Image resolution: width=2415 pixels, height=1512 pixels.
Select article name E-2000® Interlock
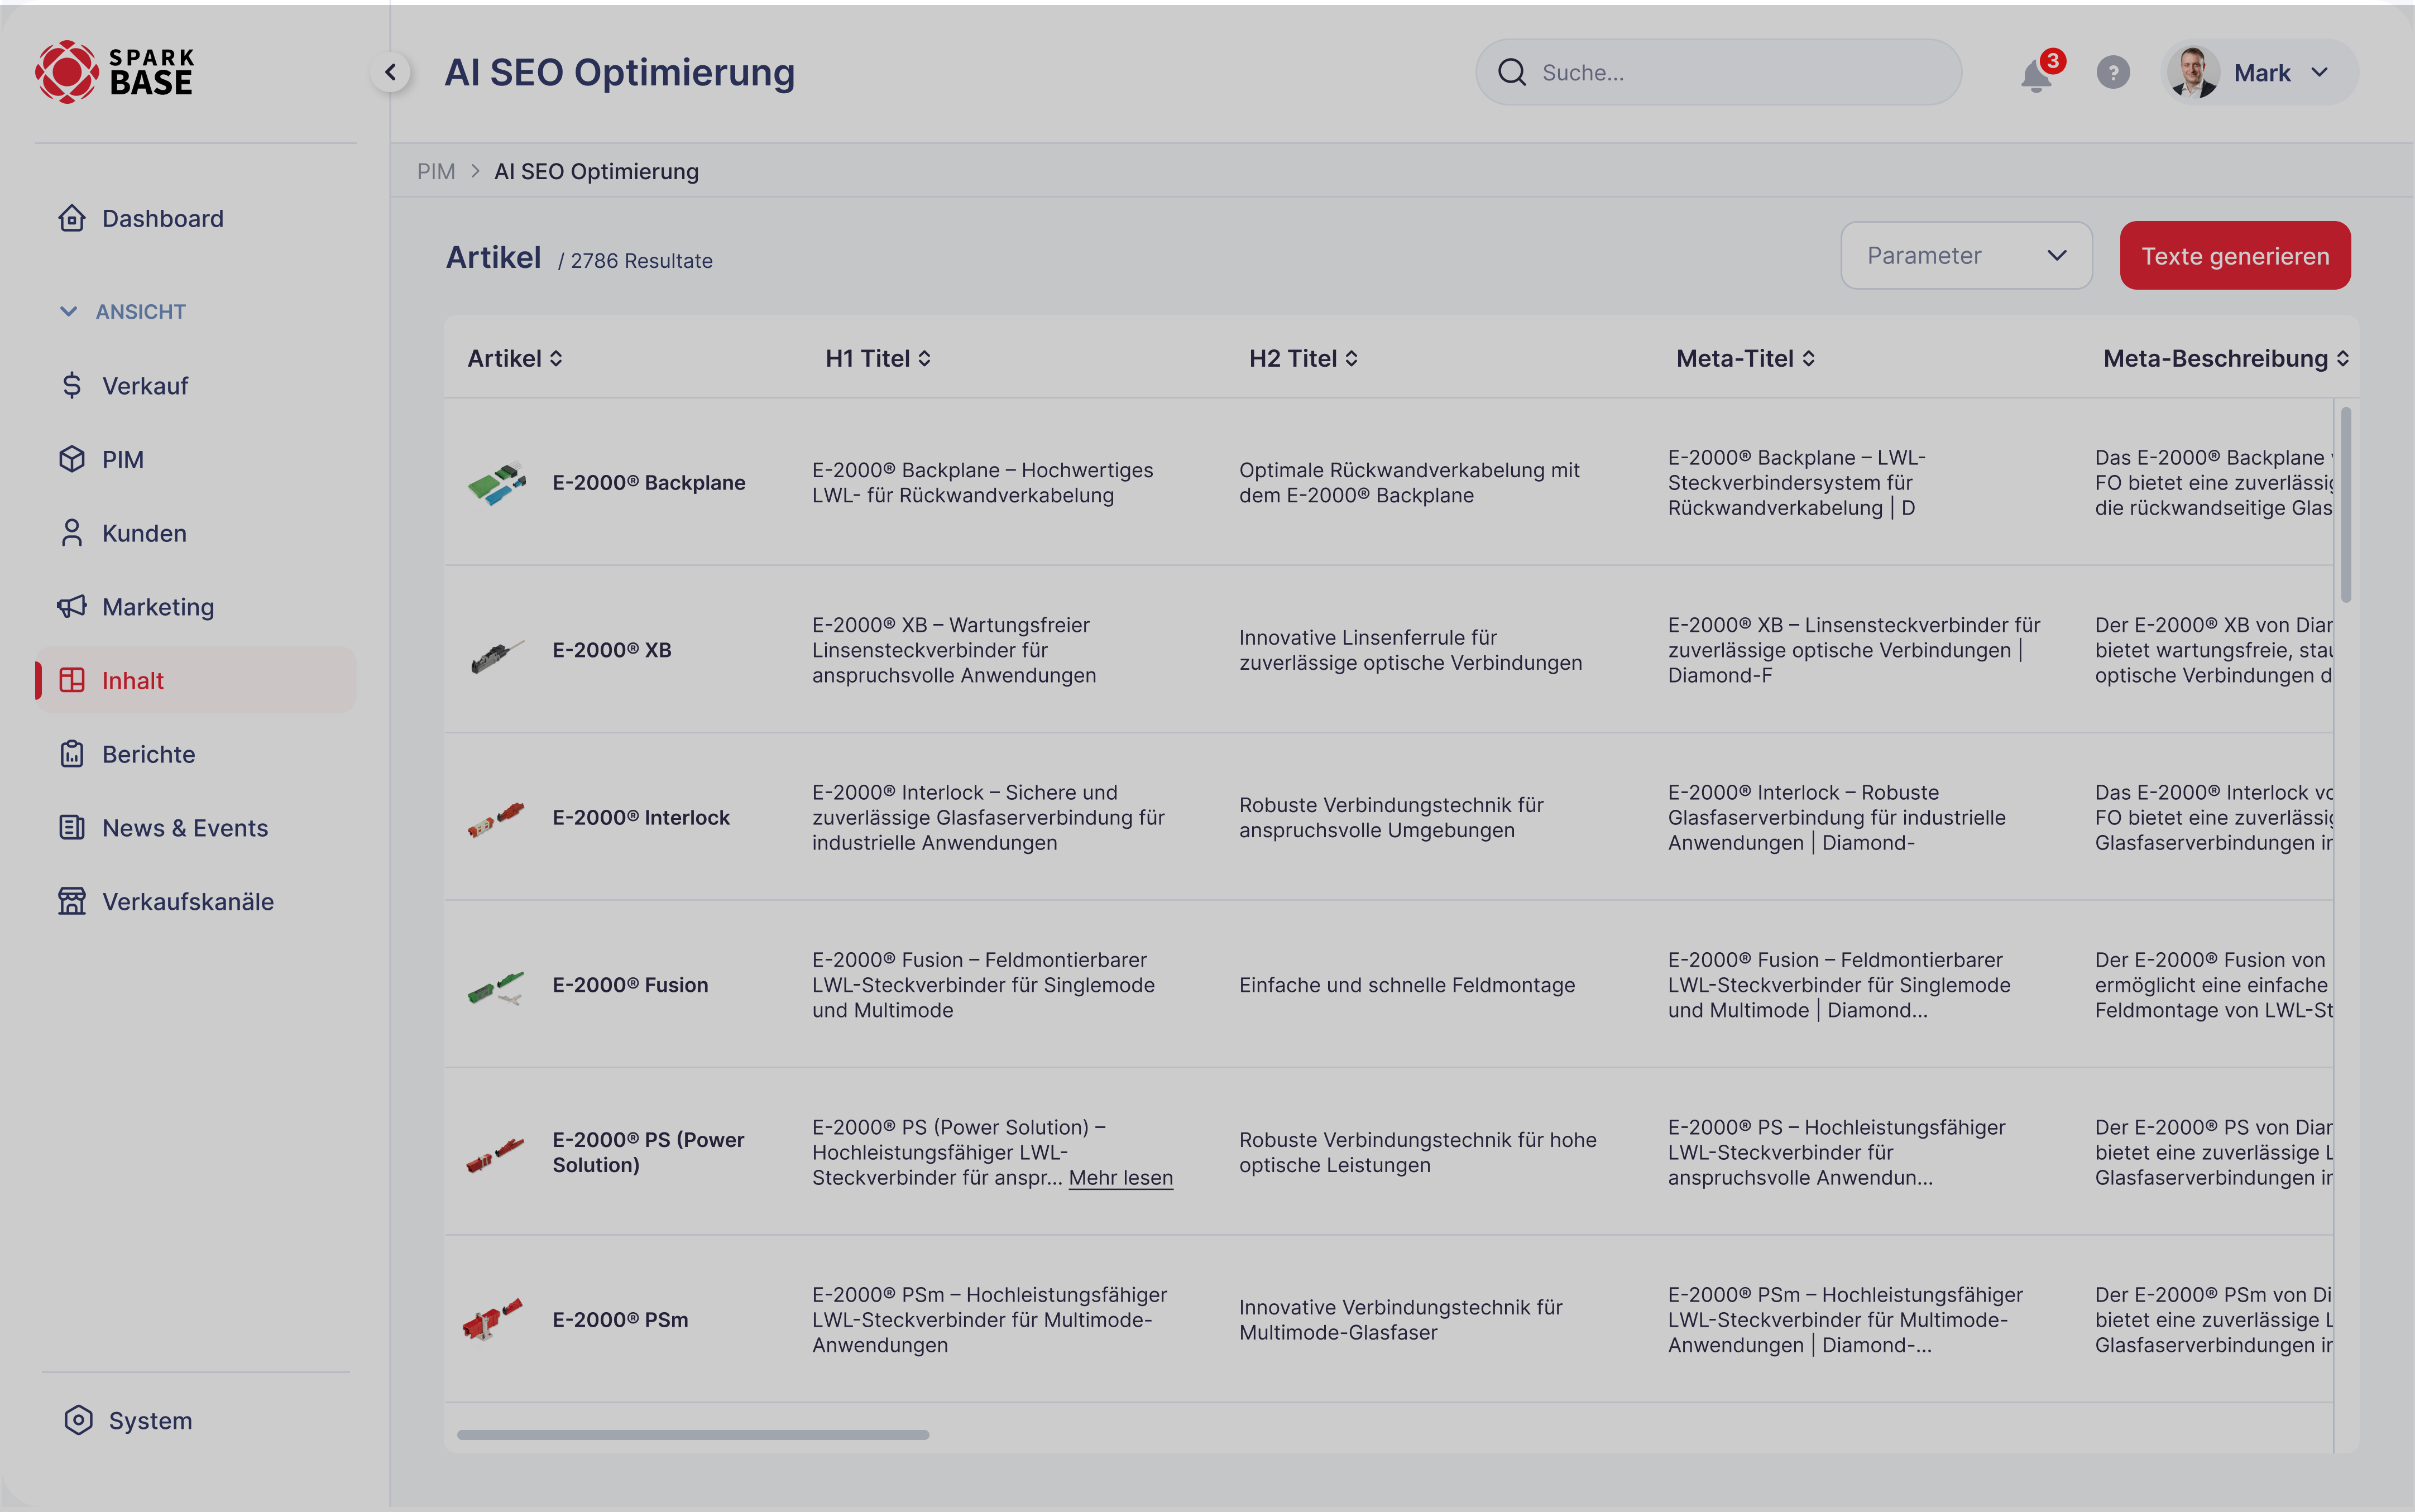point(641,817)
